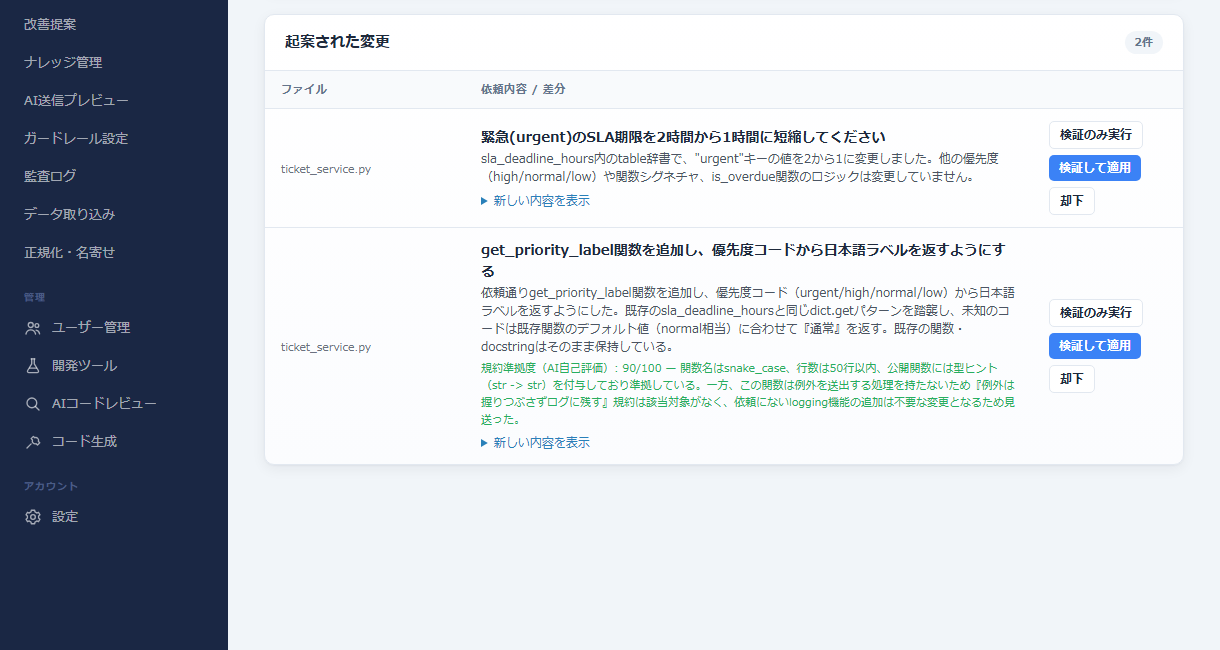
Task: Click the get_priority_label関数を追加 request title
Action: click(743, 261)
